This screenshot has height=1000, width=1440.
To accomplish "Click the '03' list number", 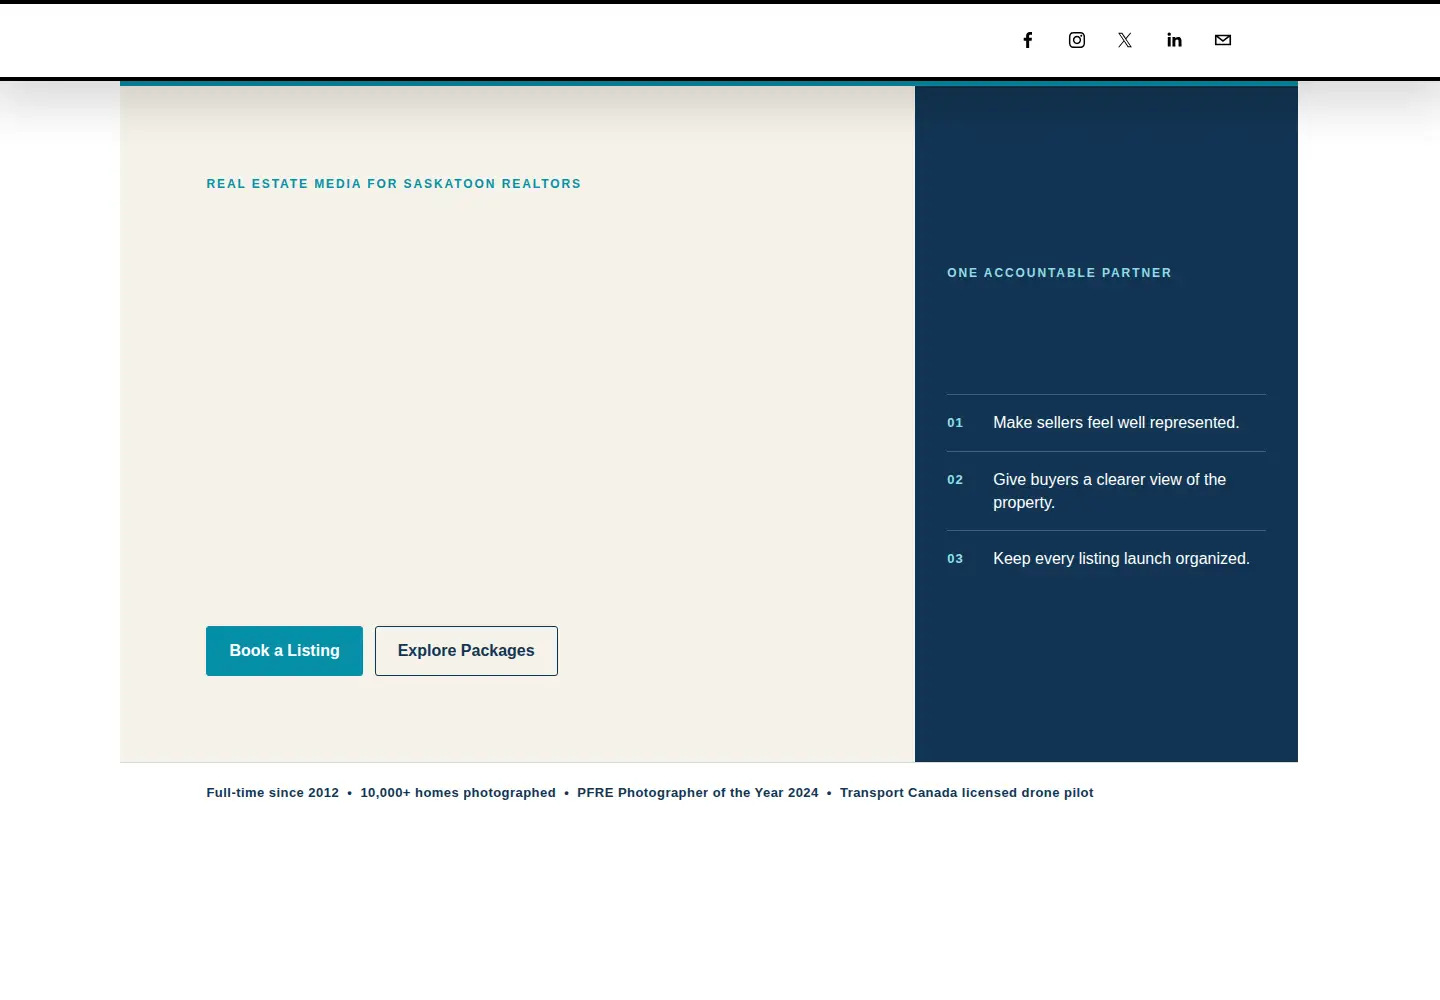I will coord(955,559).
